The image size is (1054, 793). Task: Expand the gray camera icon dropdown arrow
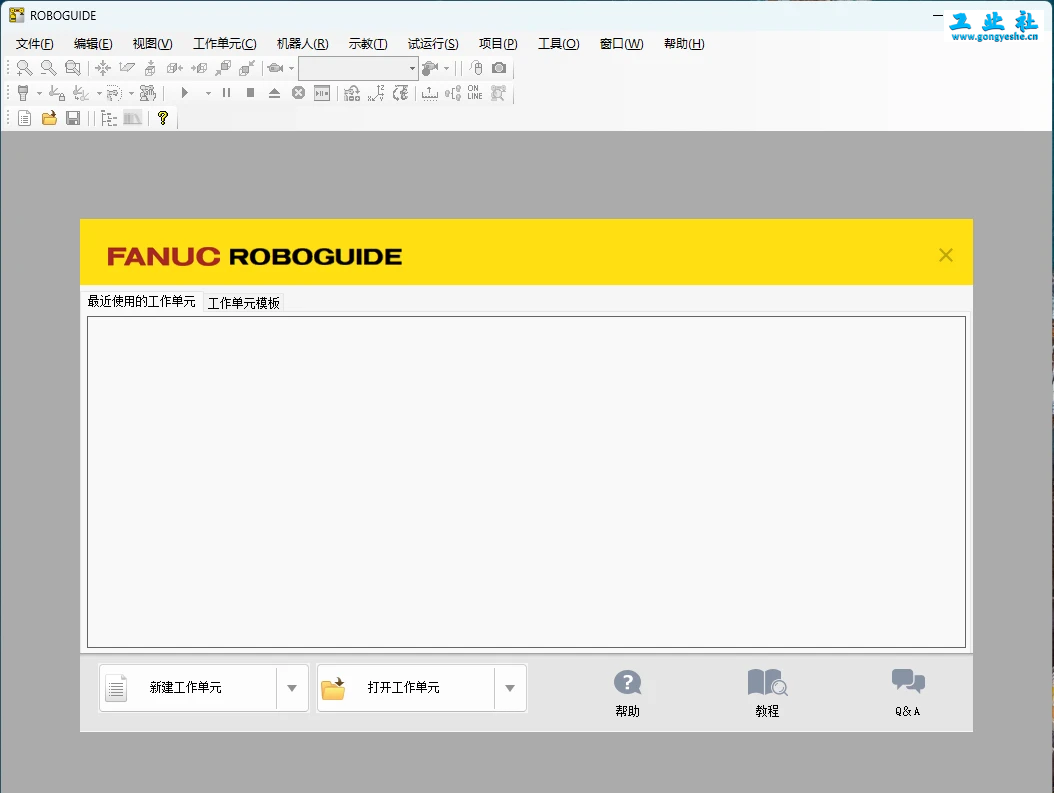[292, 68]
